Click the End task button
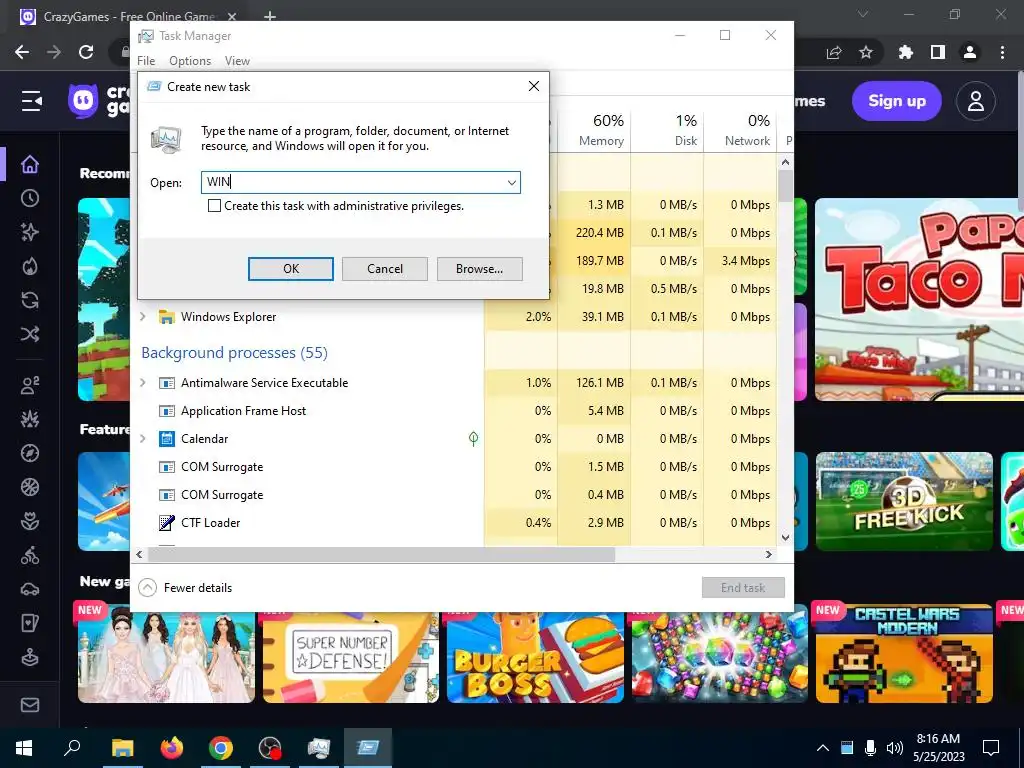 743,588
